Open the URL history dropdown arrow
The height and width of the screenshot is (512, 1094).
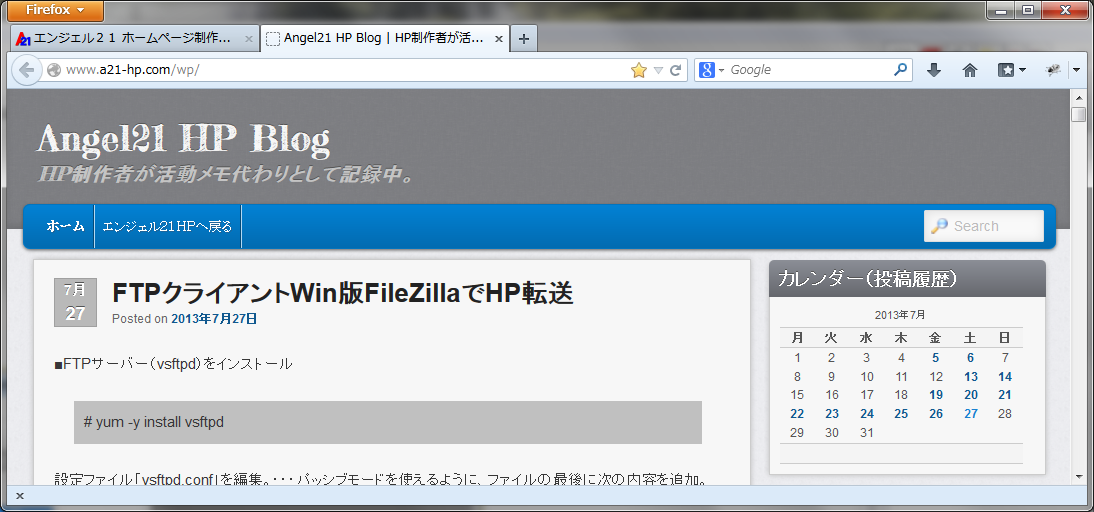click(x=658, y=70)
